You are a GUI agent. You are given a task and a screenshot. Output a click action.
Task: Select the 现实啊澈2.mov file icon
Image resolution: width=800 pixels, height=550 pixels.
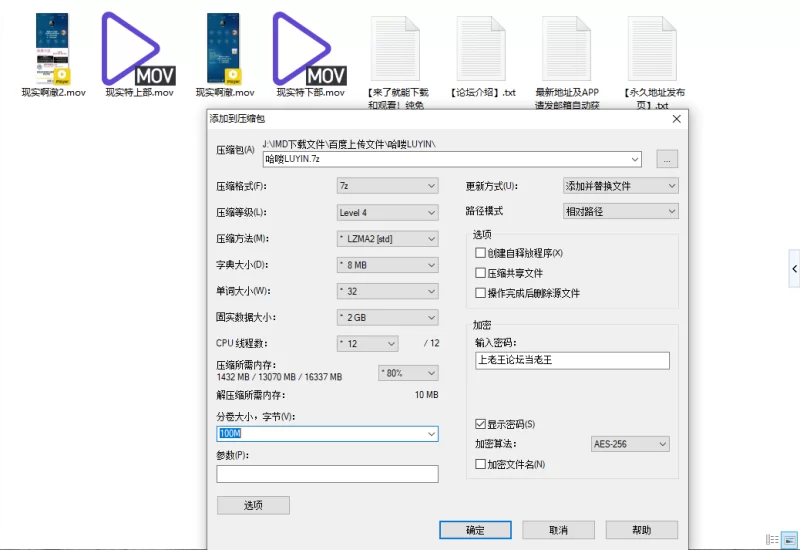click(x=54, y=47)
